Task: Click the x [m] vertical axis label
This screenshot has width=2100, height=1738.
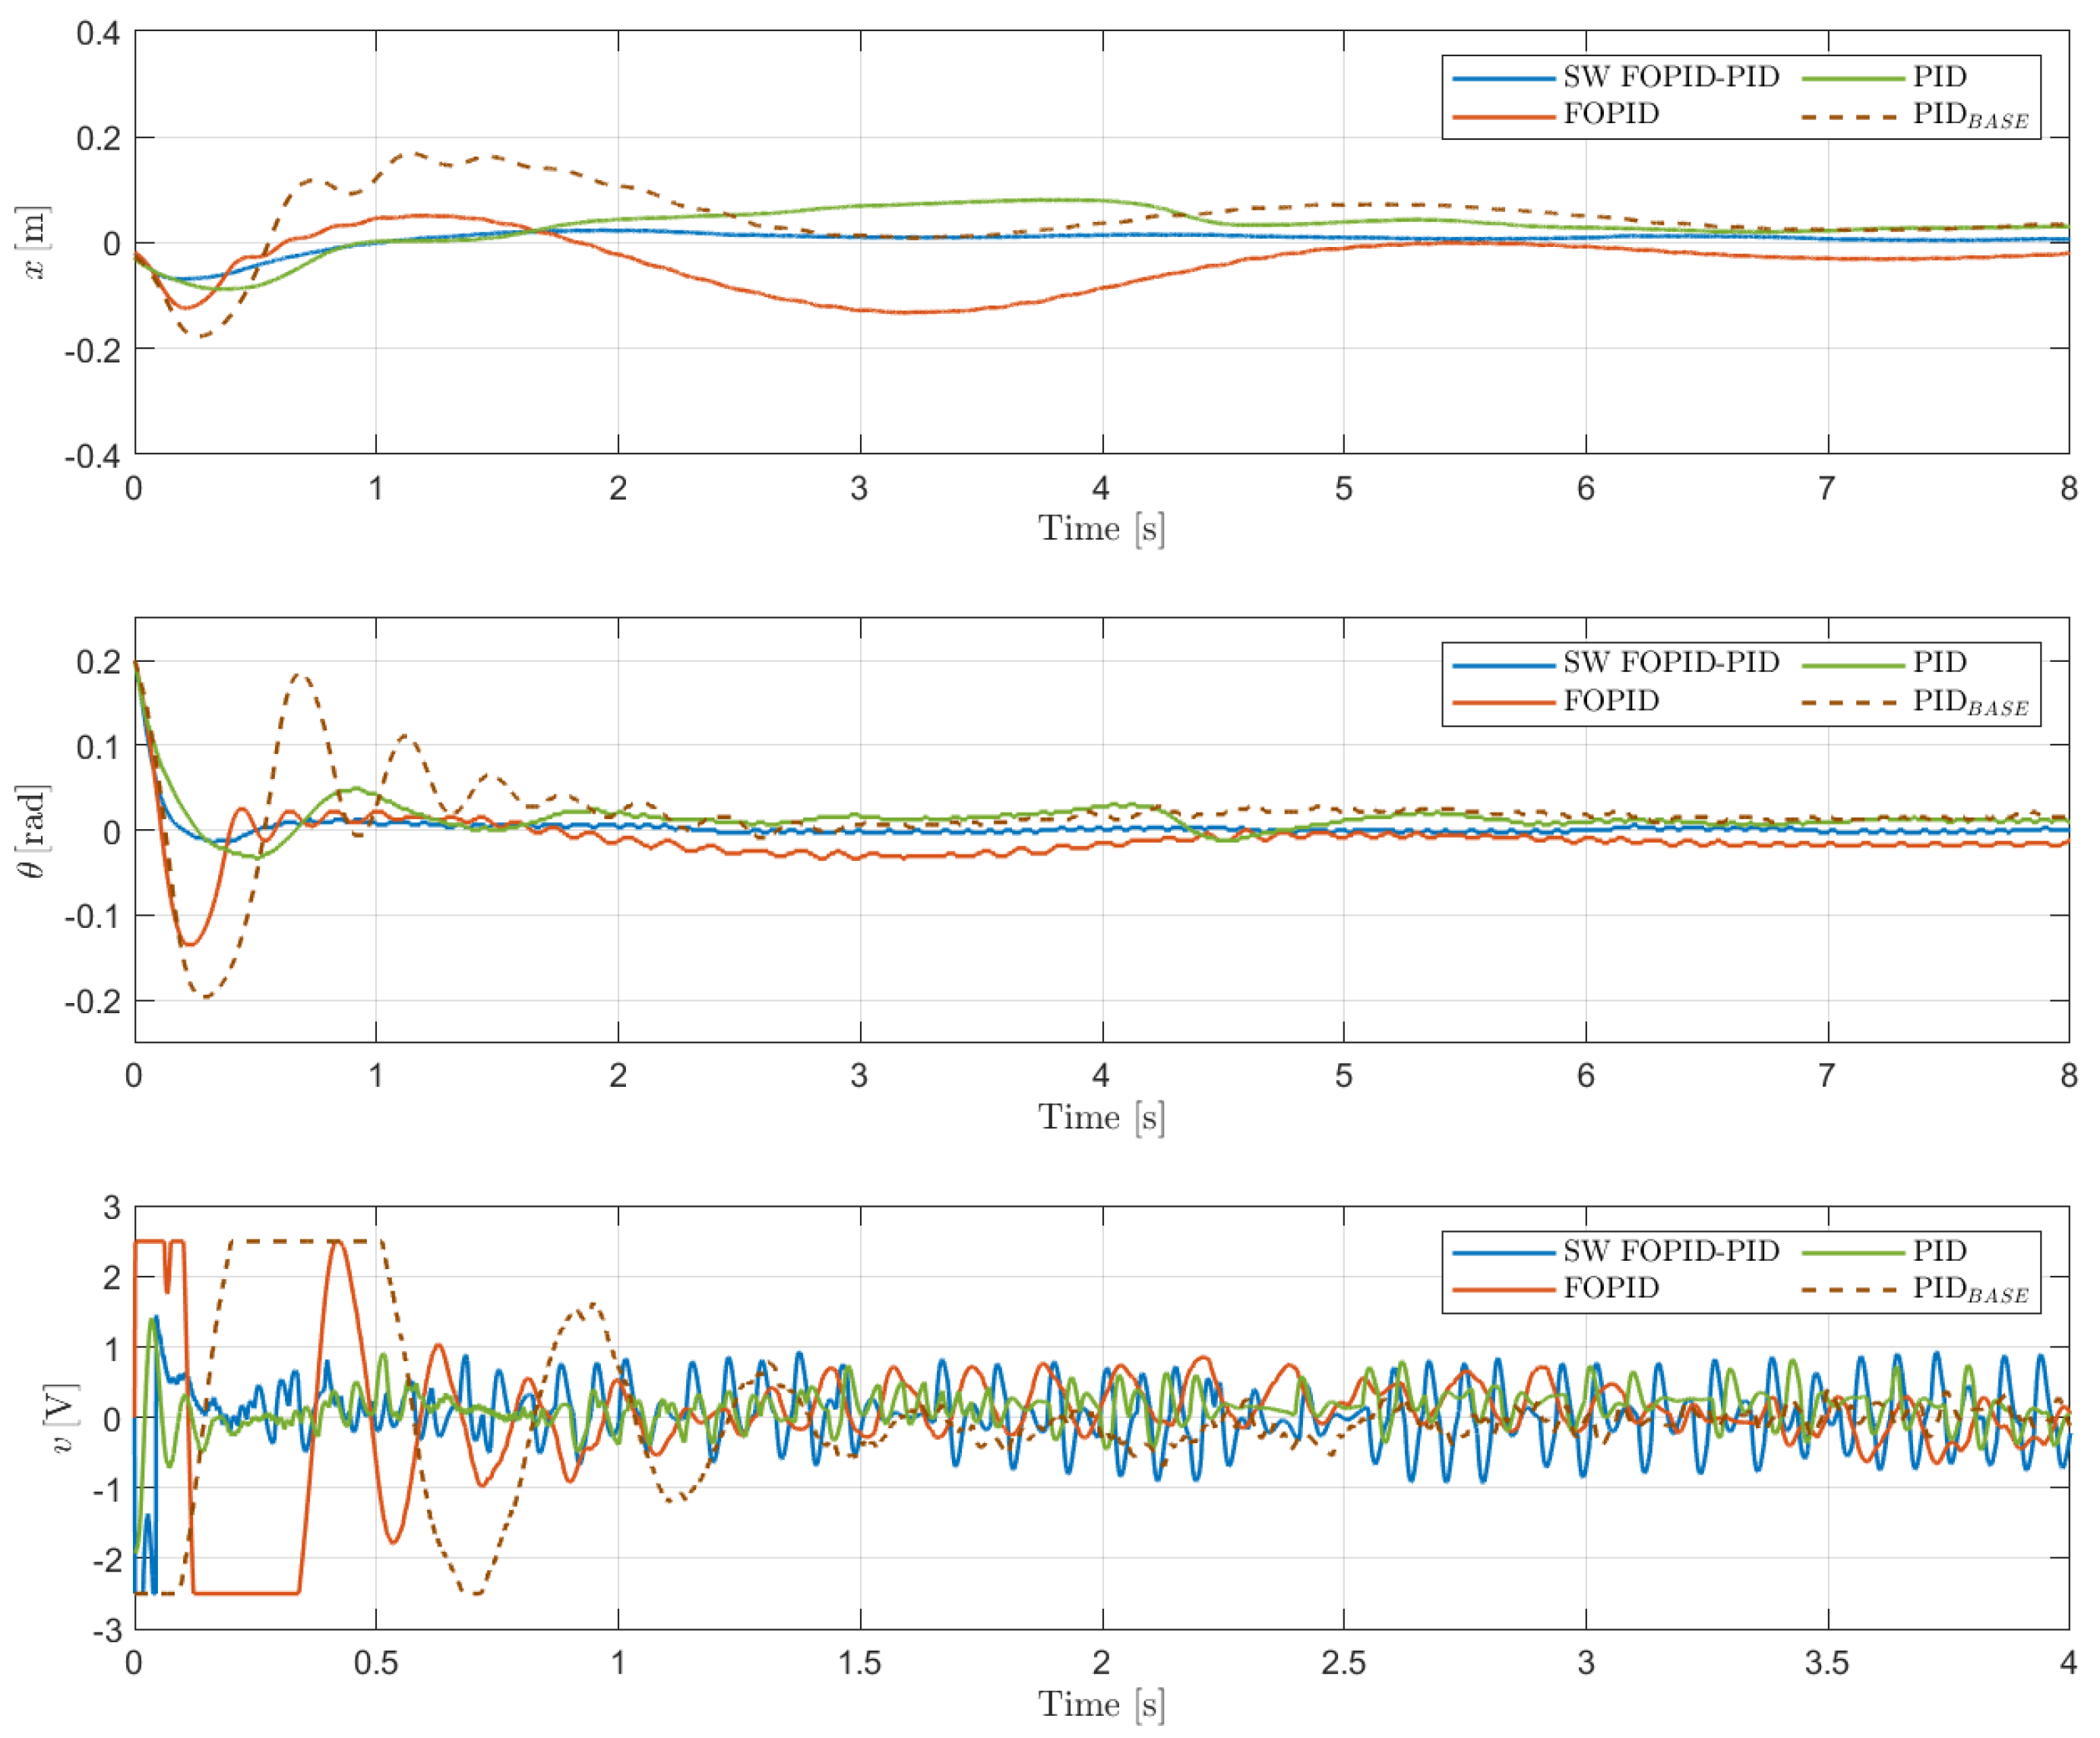Action: pyautogui.click(x=34, y=243)
